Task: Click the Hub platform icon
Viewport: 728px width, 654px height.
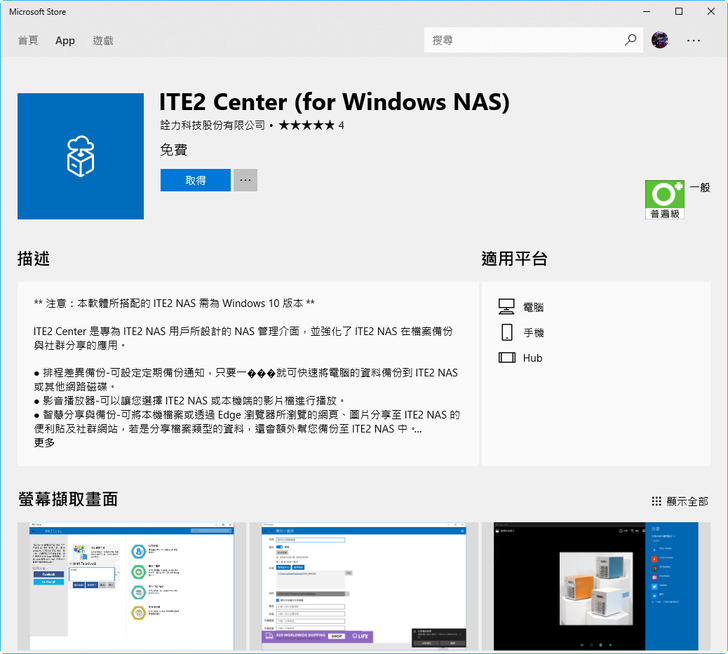Action: [507, 357]
